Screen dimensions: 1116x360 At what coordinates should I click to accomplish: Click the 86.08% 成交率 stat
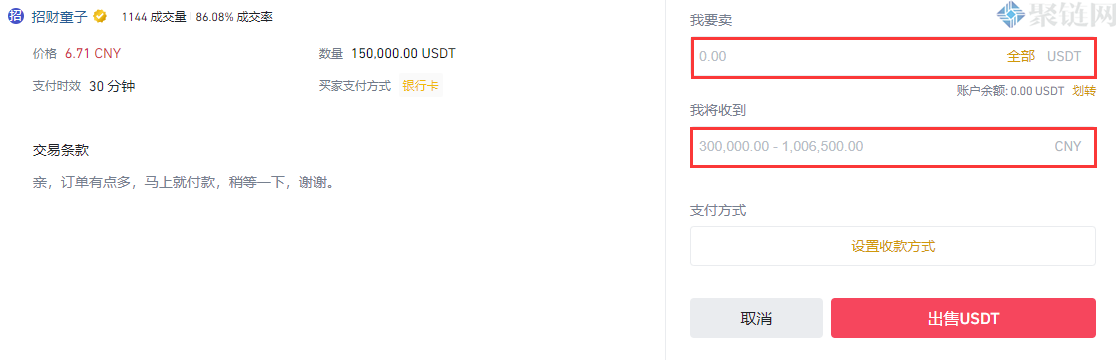click(x=233, y=16)
